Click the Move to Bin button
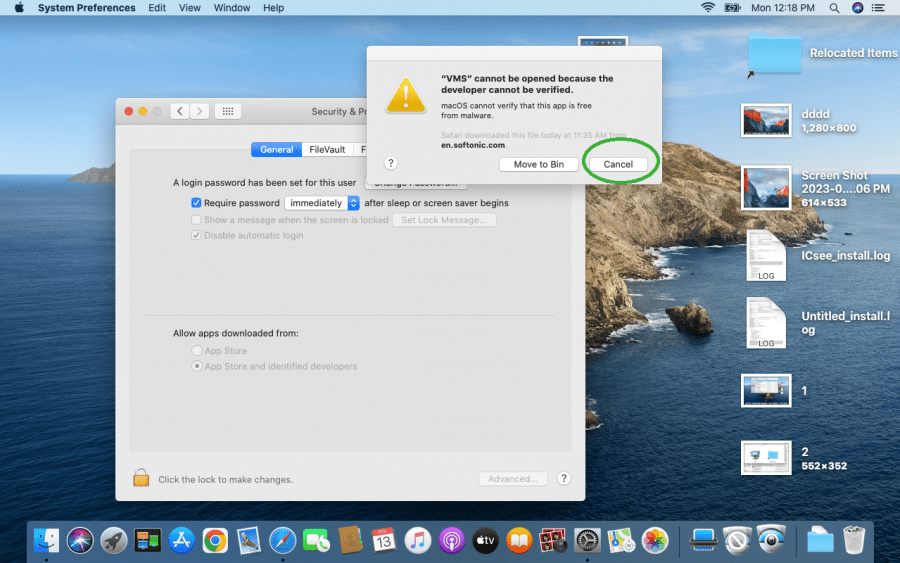 click(538, 164)
